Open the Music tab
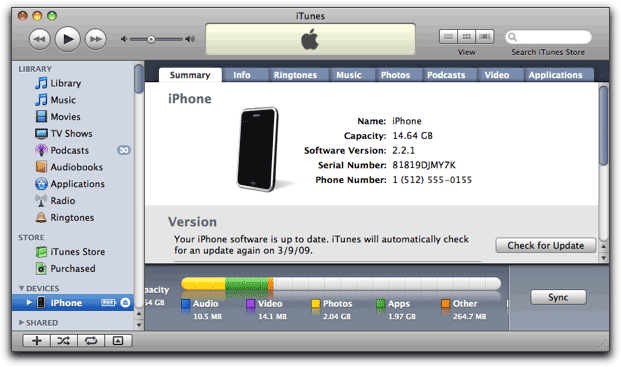This screenshot has height=367, width=621. pyautogui.click(x=349, y=75)
